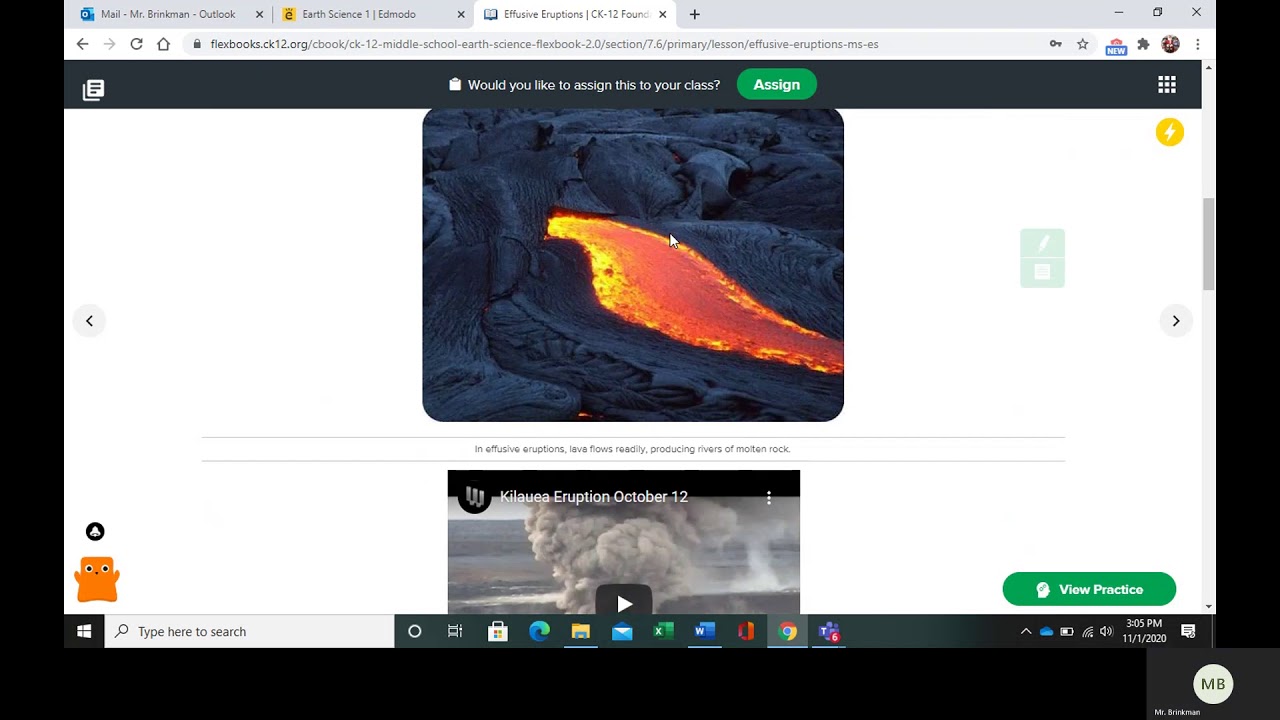Open video options three-dot menu
This screenshot has width=1280, height=720.
[769, 497]
